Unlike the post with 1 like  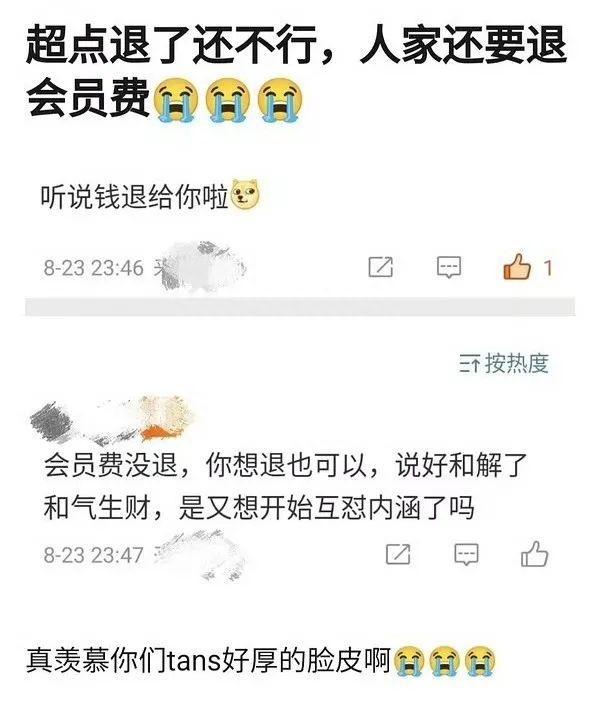pyautogui.click(x=516, y=267)
